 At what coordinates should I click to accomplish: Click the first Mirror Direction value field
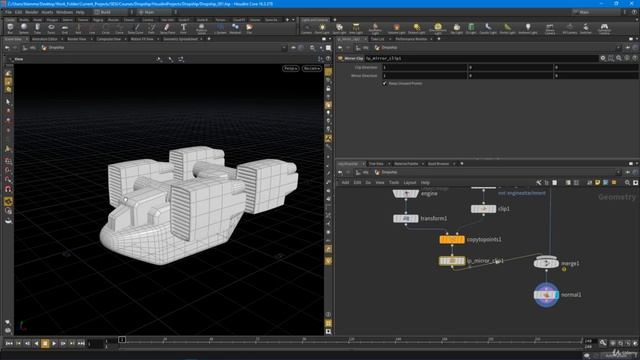424,76
